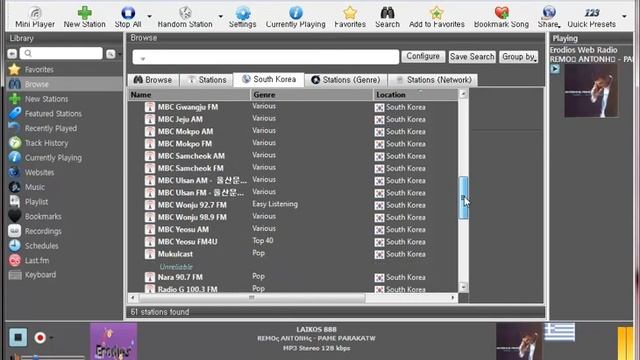This screenshot has height=360, width=640.
Task: Select MBC Jeju AM station
Action: click(180, 120)
